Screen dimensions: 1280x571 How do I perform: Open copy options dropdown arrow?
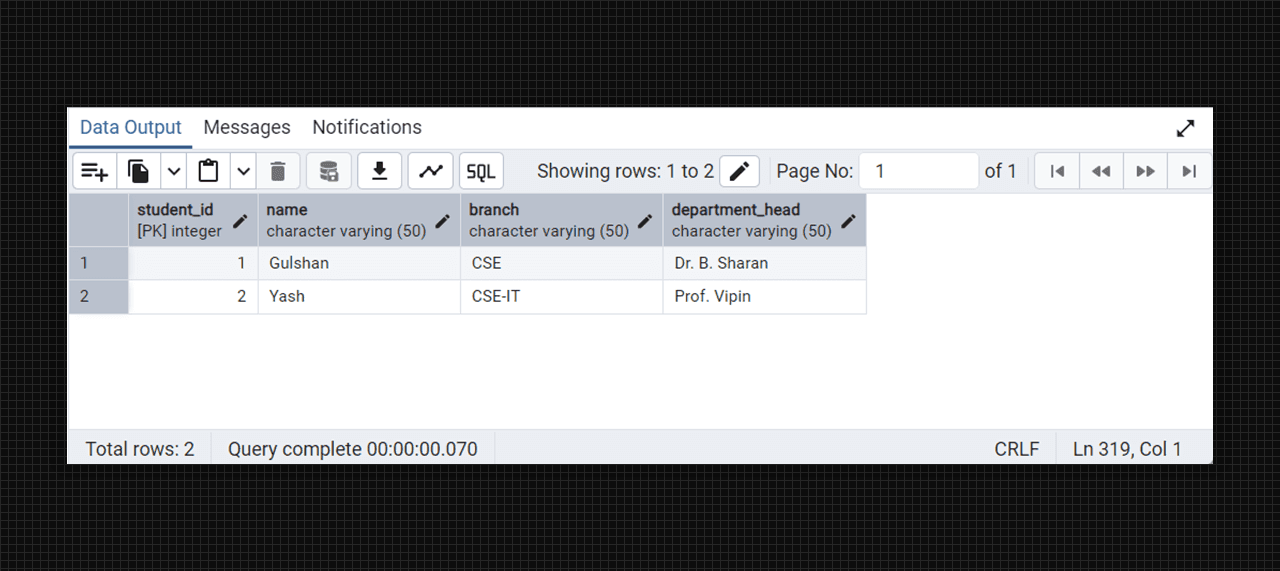point(174,171)
